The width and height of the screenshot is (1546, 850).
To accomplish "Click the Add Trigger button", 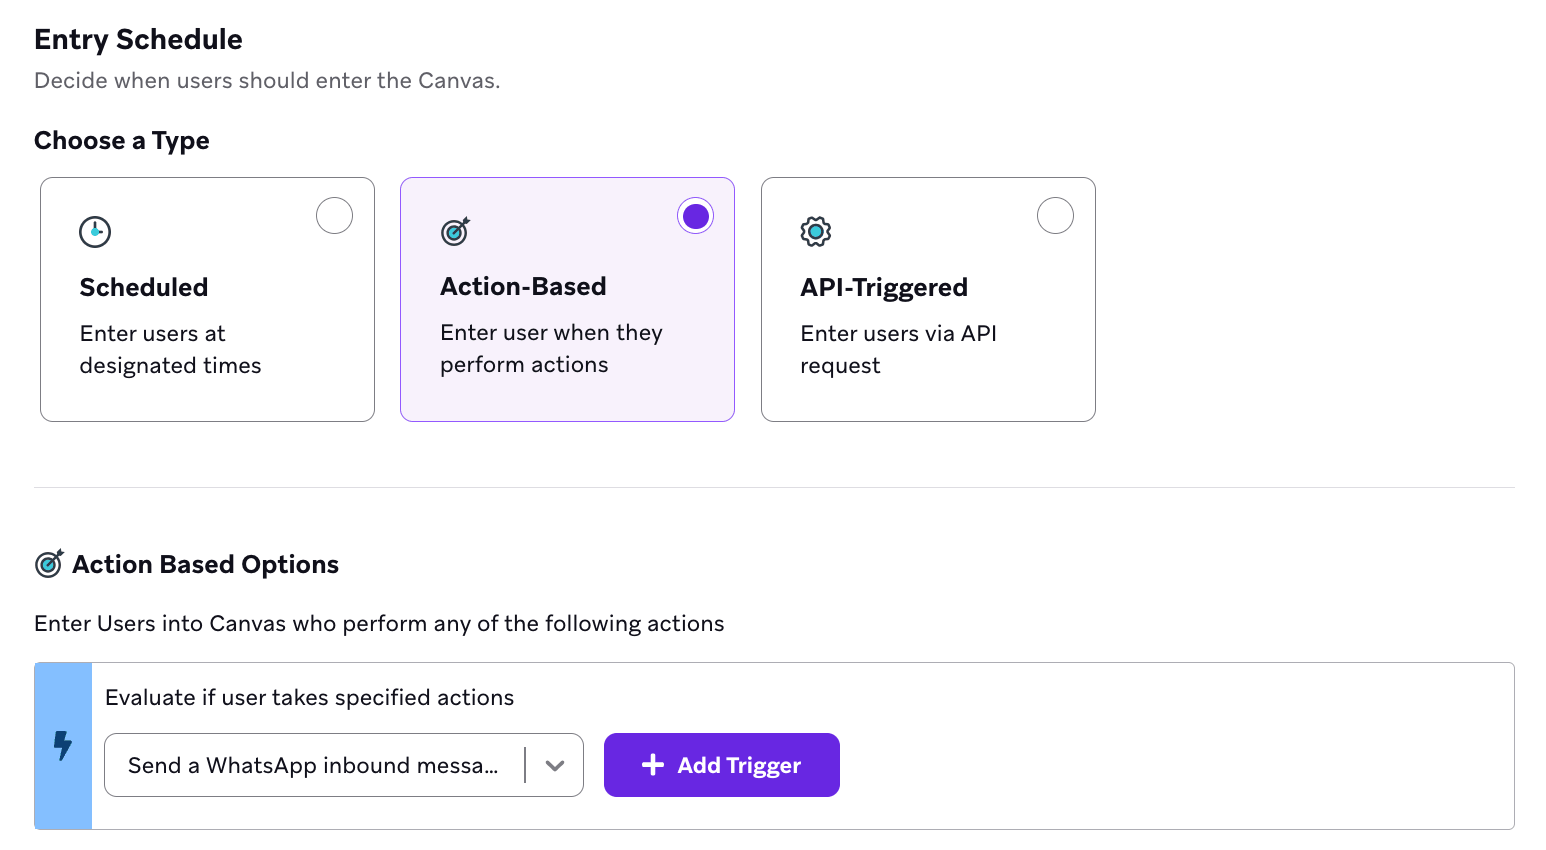I will point(722,765).
